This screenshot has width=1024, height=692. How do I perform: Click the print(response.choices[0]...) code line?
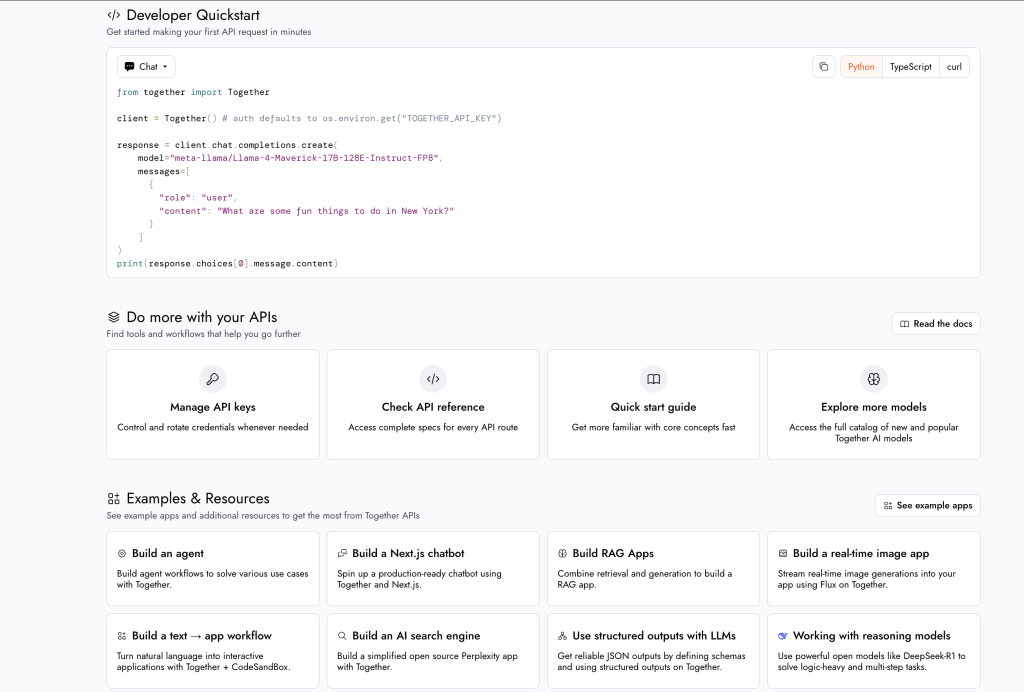pyautogui.click(x=227, y=264)
